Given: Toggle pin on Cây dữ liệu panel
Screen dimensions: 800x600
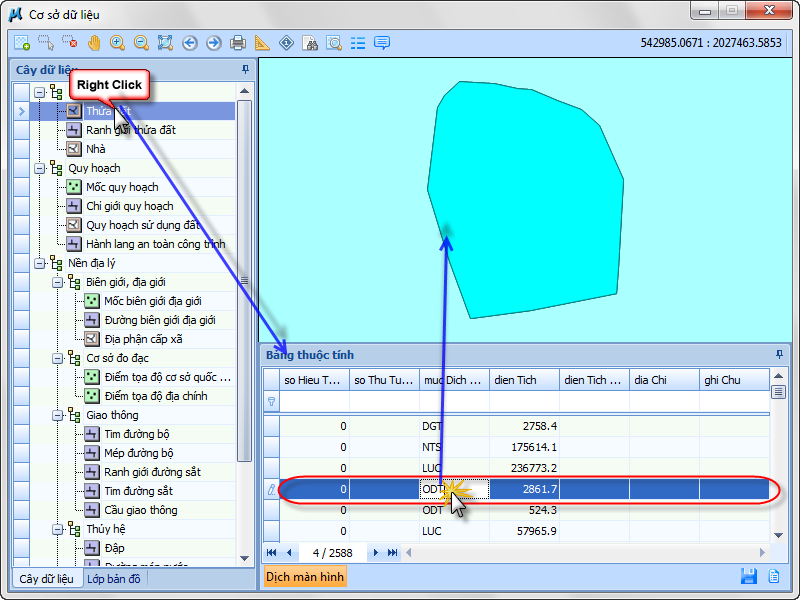Looking at the screenshot, I should pyautogui.click(x=246, y=70).
